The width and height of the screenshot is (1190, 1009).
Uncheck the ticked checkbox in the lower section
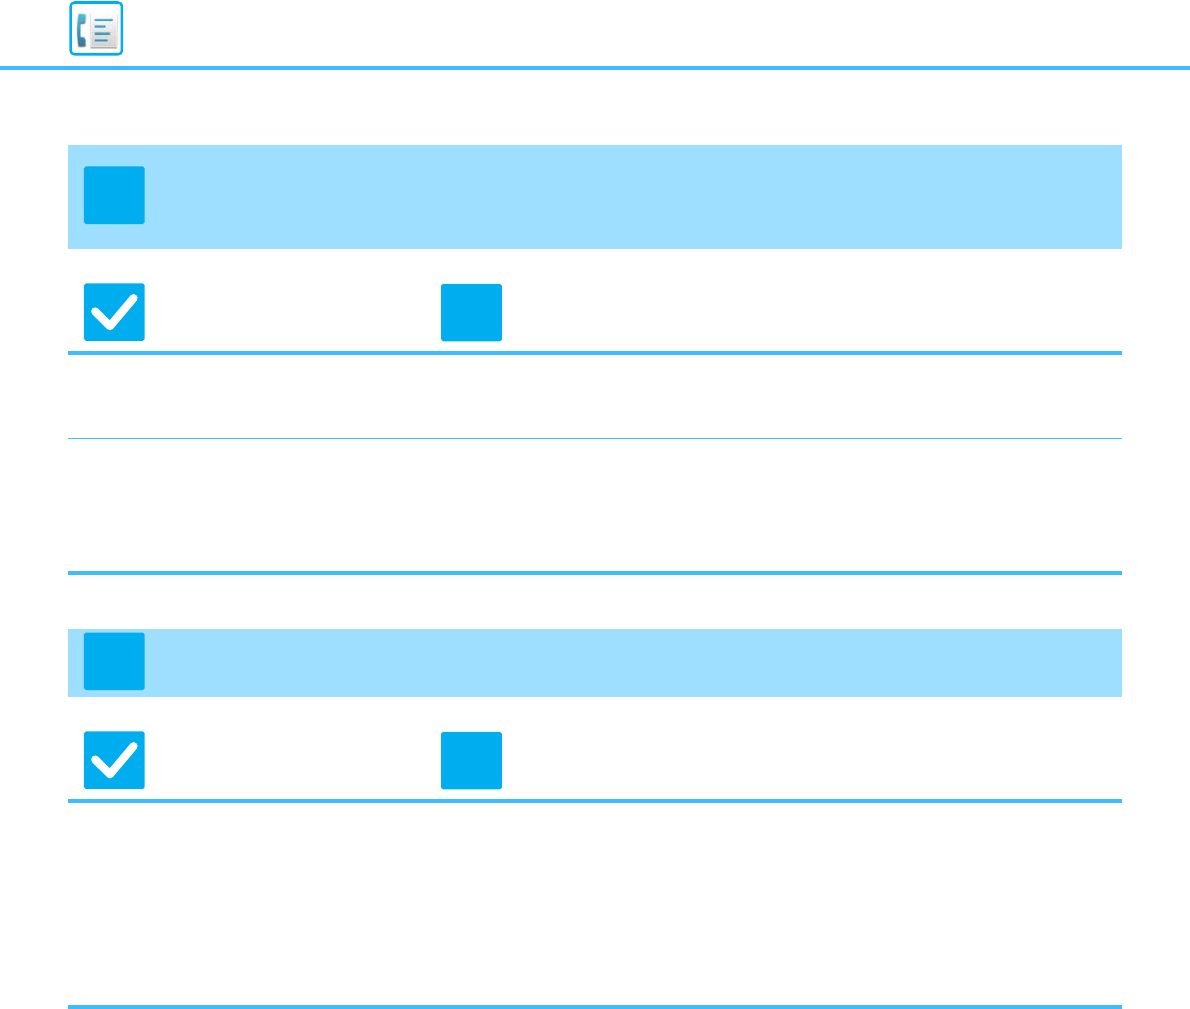click(114, 760)
